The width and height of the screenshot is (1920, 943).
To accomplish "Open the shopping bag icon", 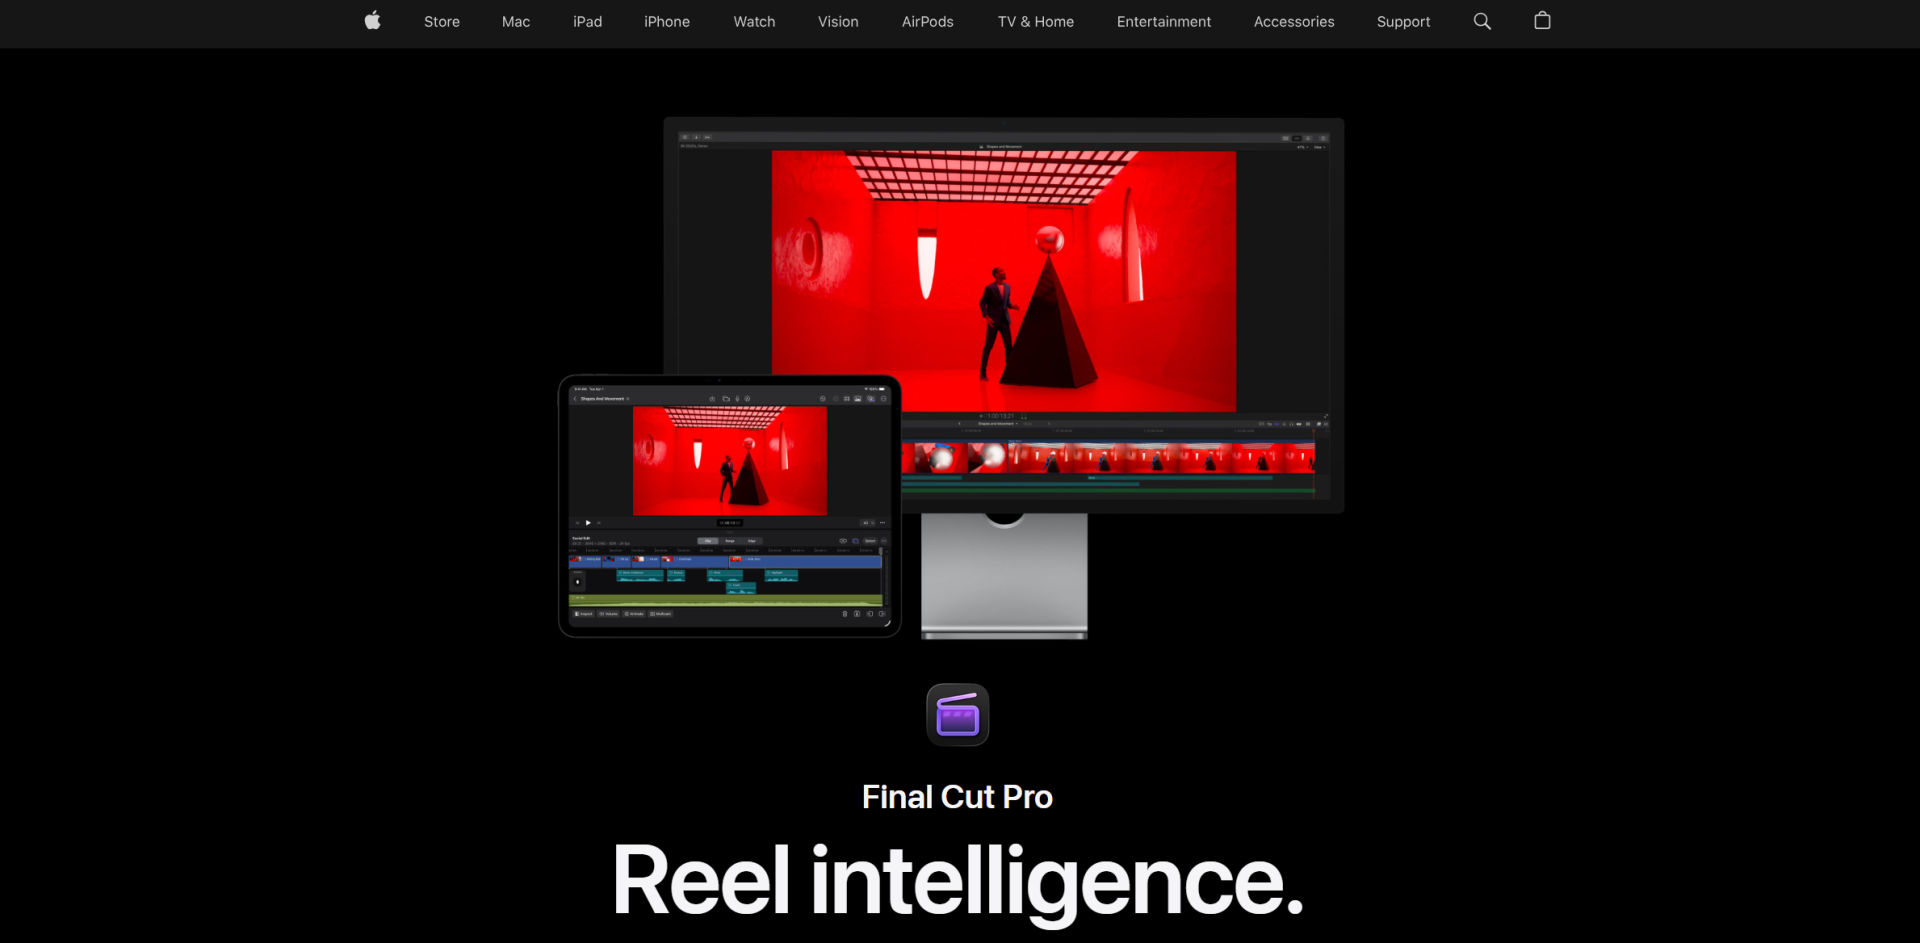I will tap(1542, 21).
